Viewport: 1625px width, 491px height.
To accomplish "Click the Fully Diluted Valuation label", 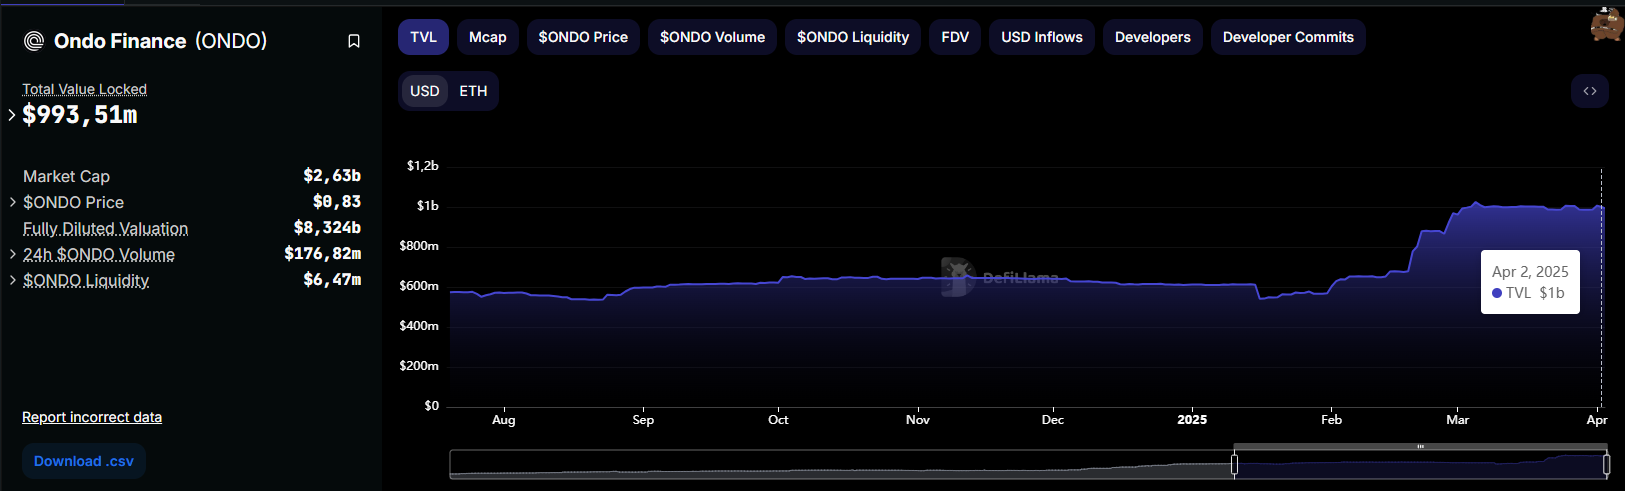I will (106, 228).
